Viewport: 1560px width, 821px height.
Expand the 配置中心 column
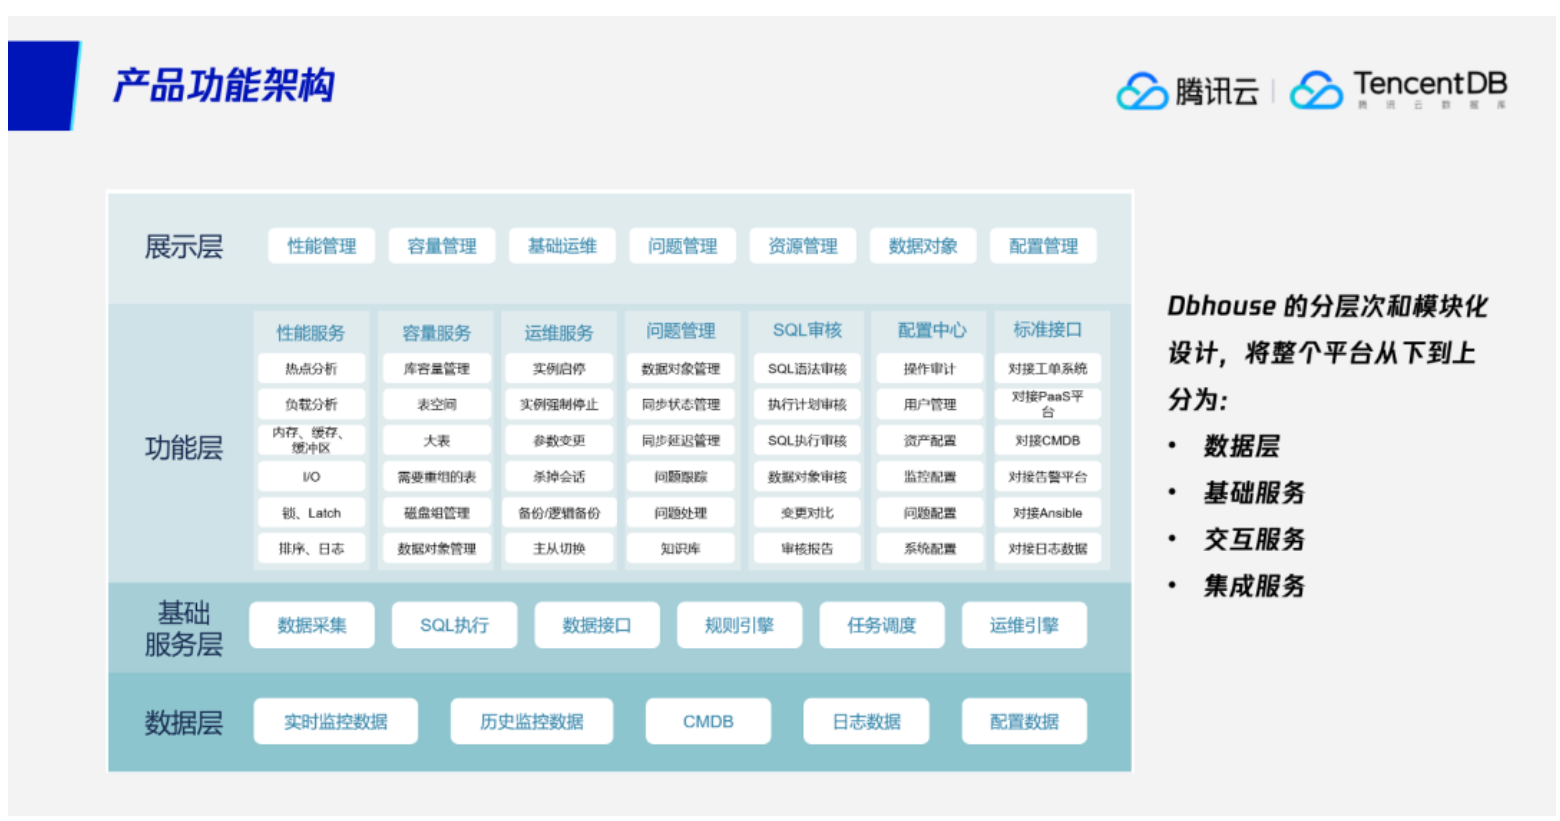(930, 331)
